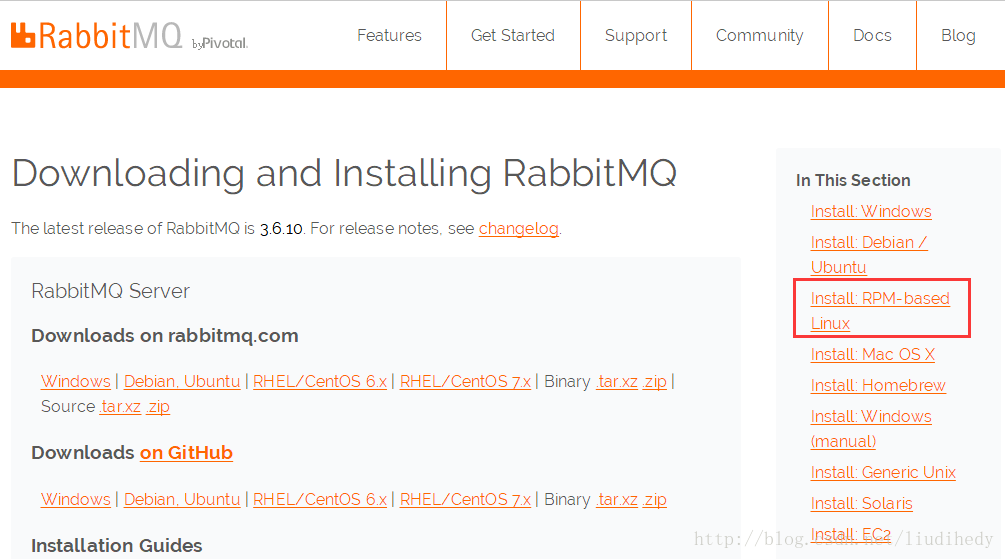Open Install: EC2 sidebar link
This screenshot has width=1005, height=559.
[851, 534]
